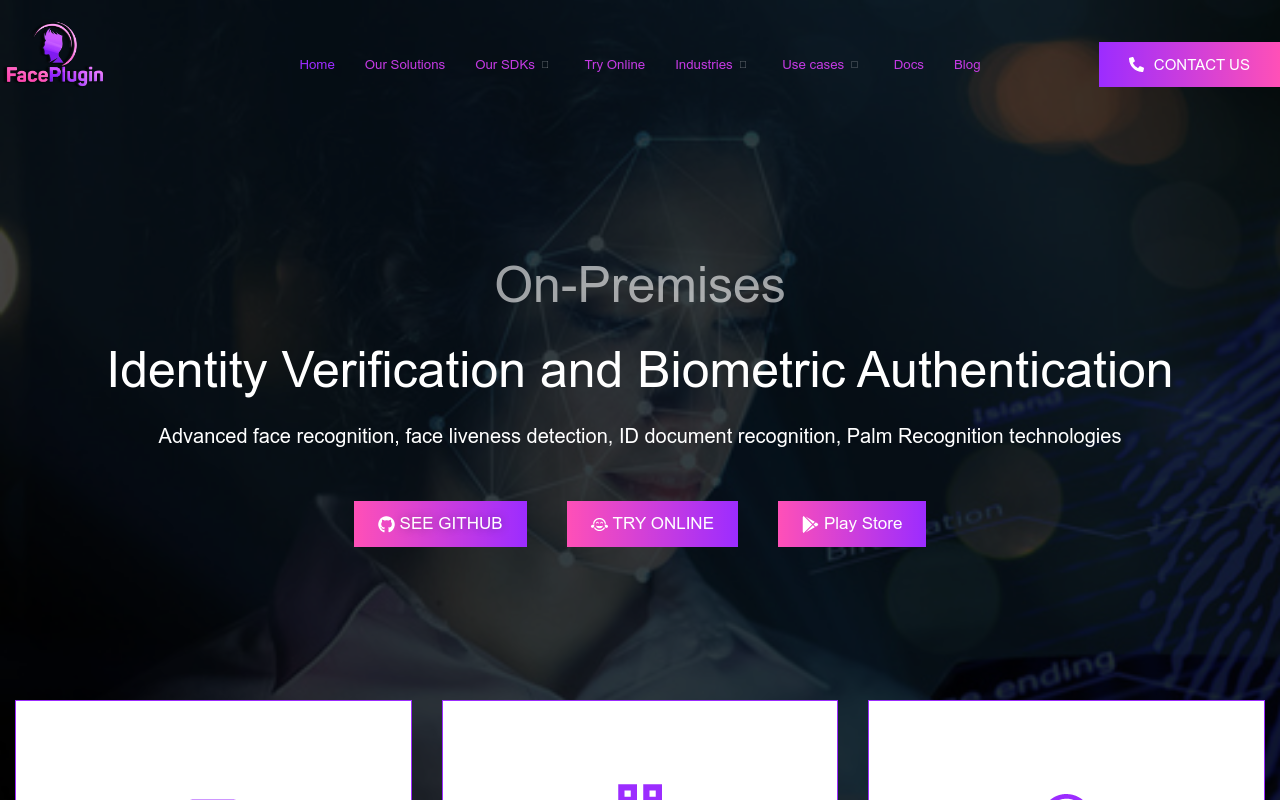Open the Blog navigation link
1280x800 pixels.
tap(967, 64)
